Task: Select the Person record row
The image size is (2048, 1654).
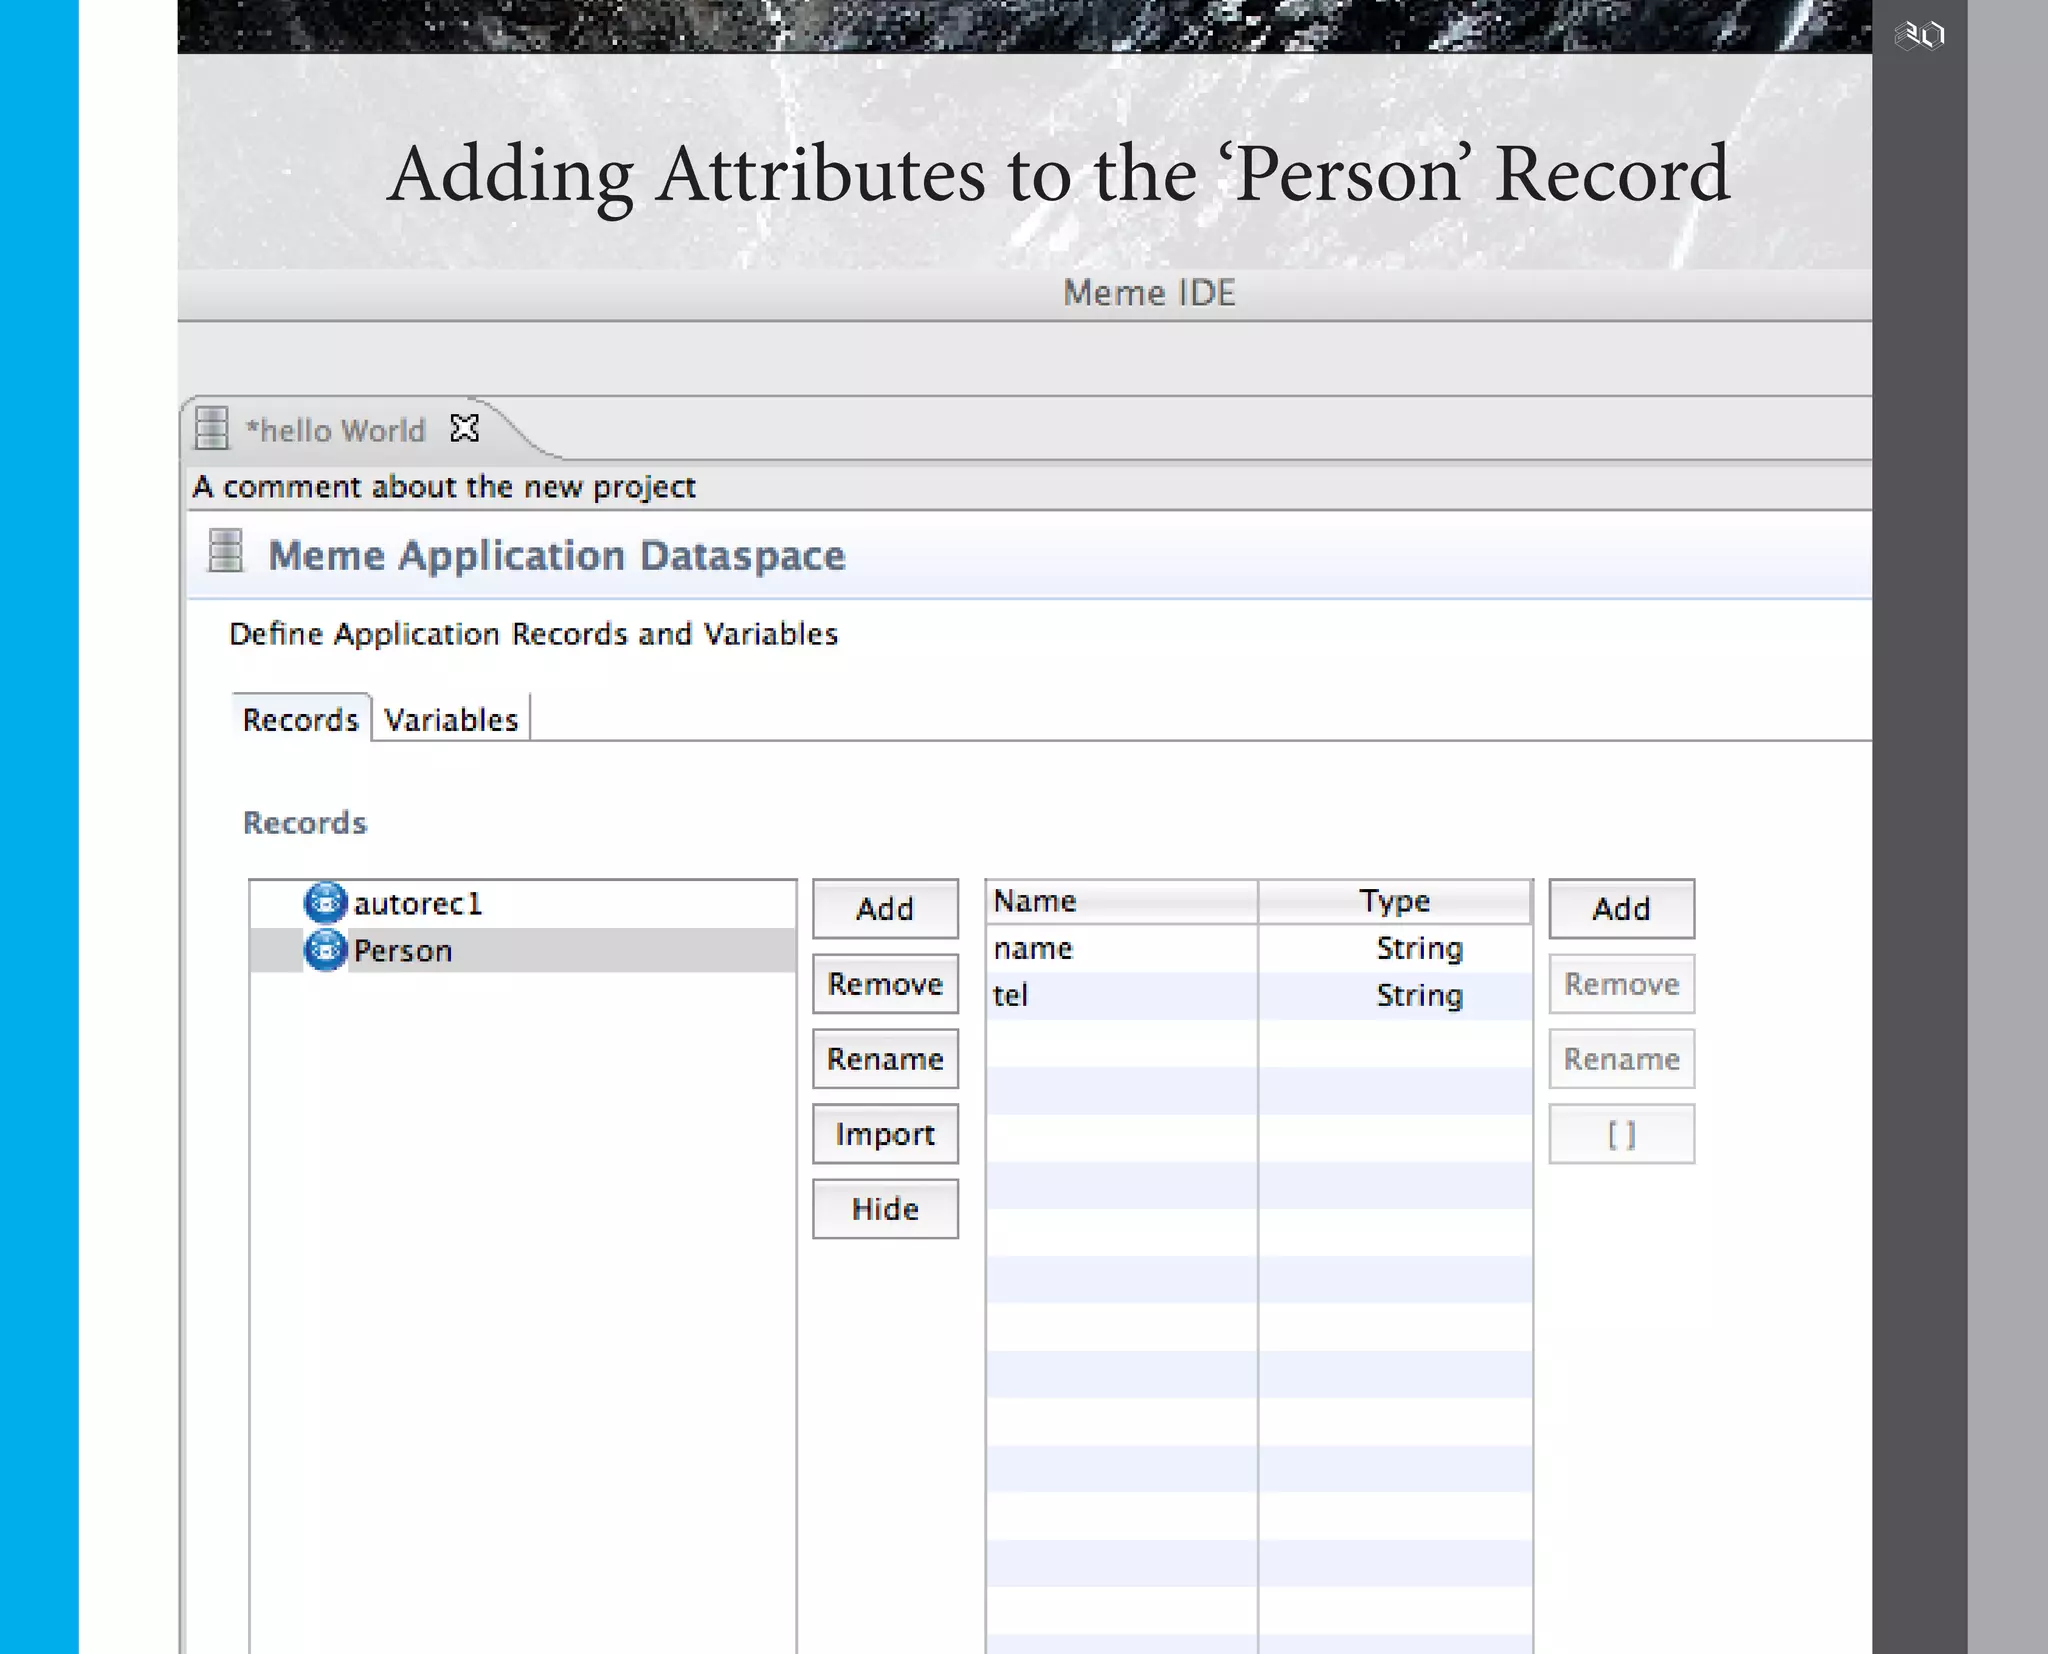Action: tap(523, 950)
